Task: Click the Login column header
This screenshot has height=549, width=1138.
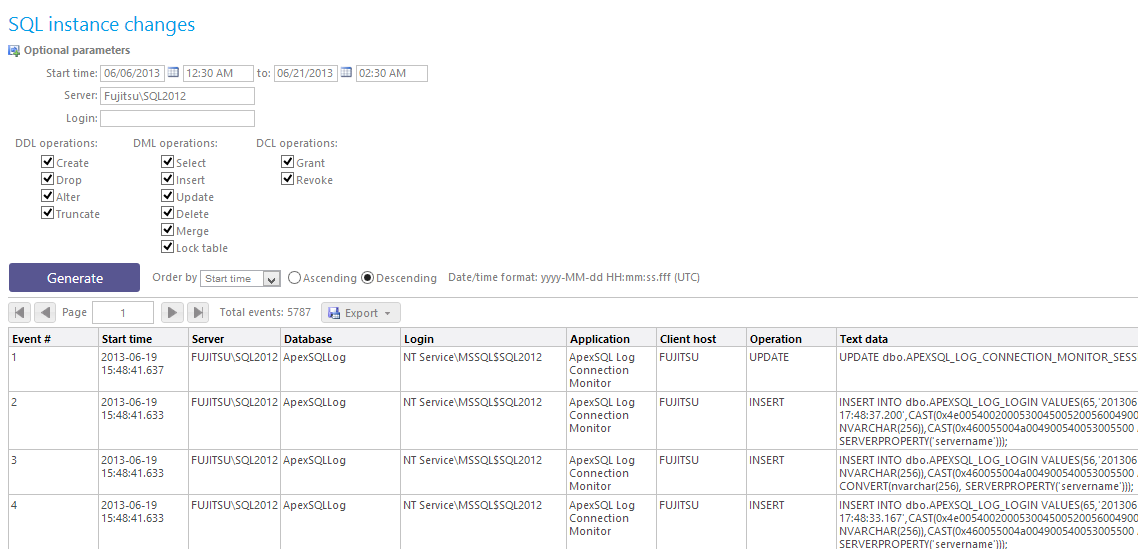Action: (483, 338)
